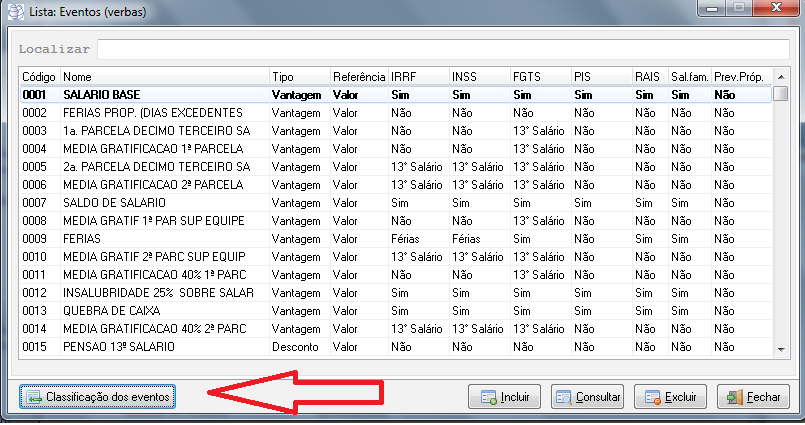
Task: Click the Classificação dos eventos button icon
Action: [32, 397]
